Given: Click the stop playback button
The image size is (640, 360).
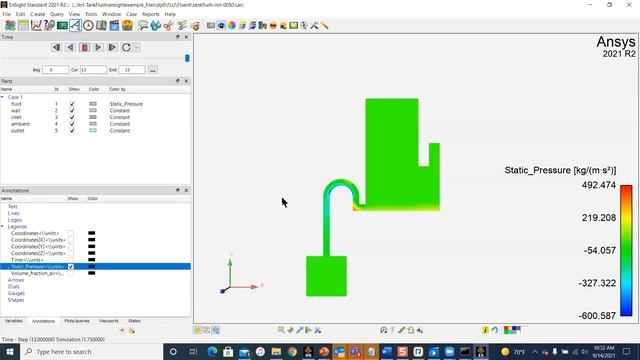Looking at the screenshot, I should coord(84,47).
